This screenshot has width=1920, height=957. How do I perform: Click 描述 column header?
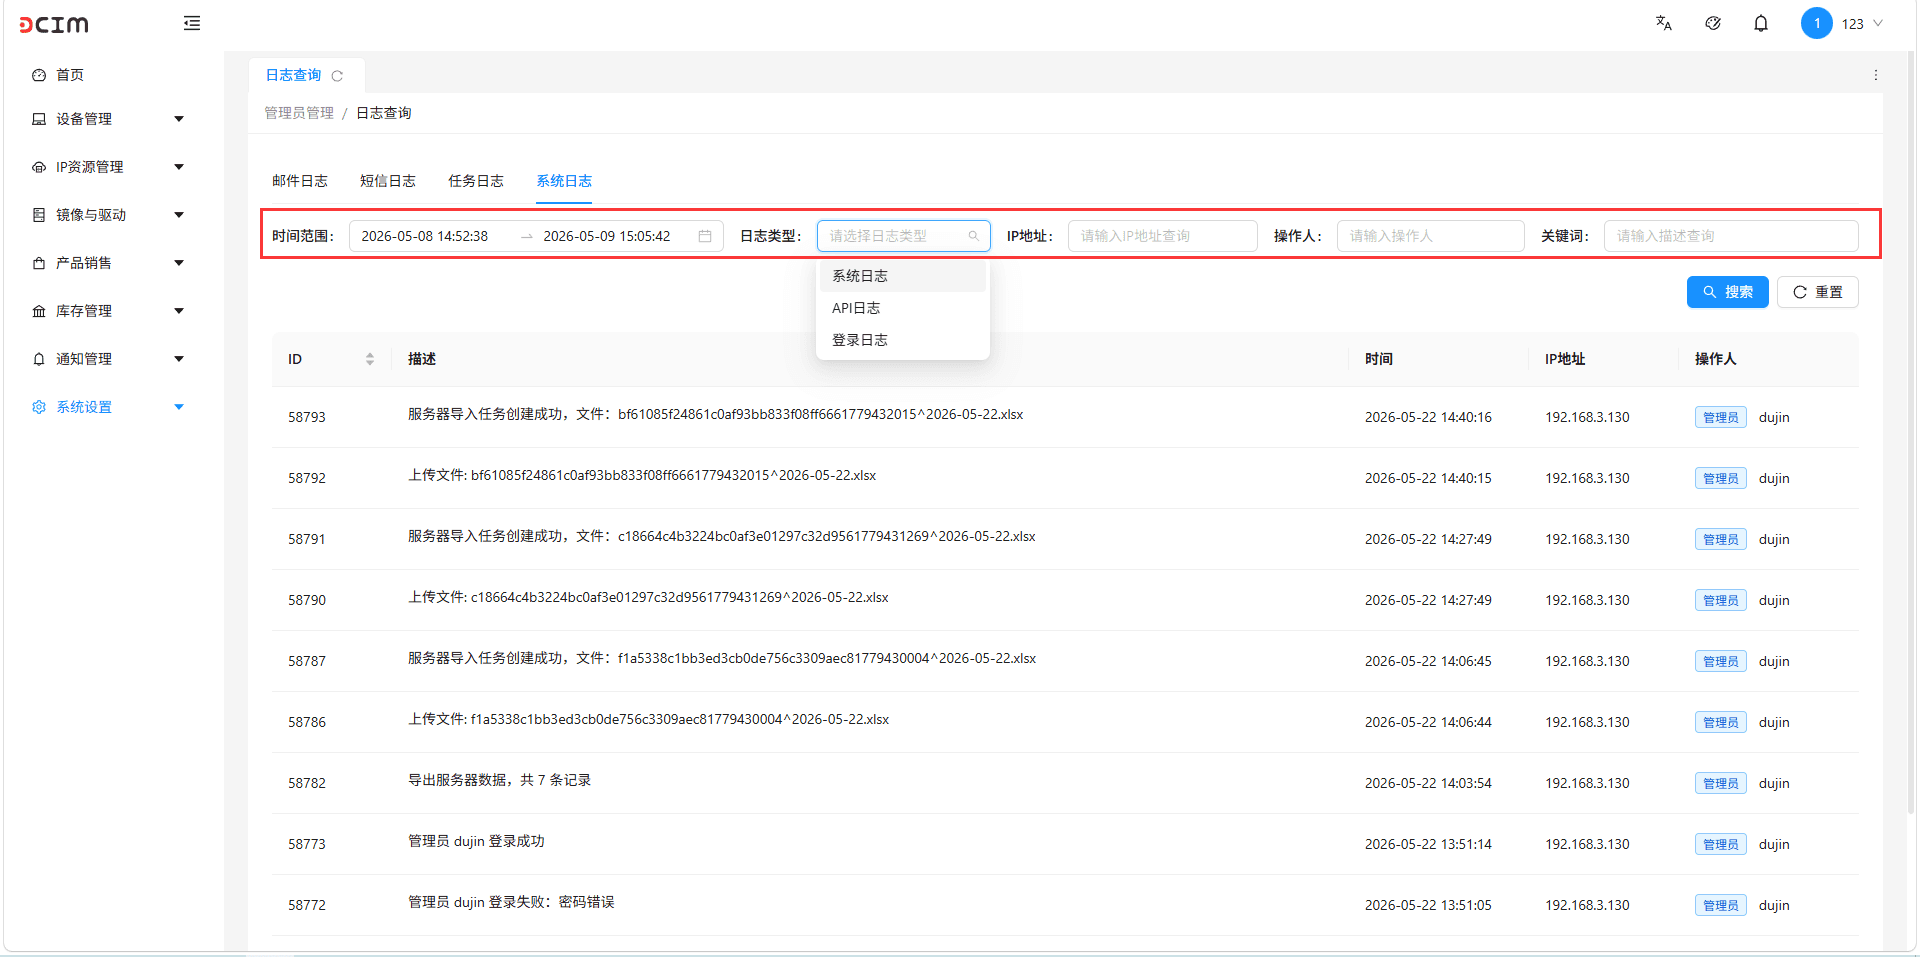click(422, 359)
